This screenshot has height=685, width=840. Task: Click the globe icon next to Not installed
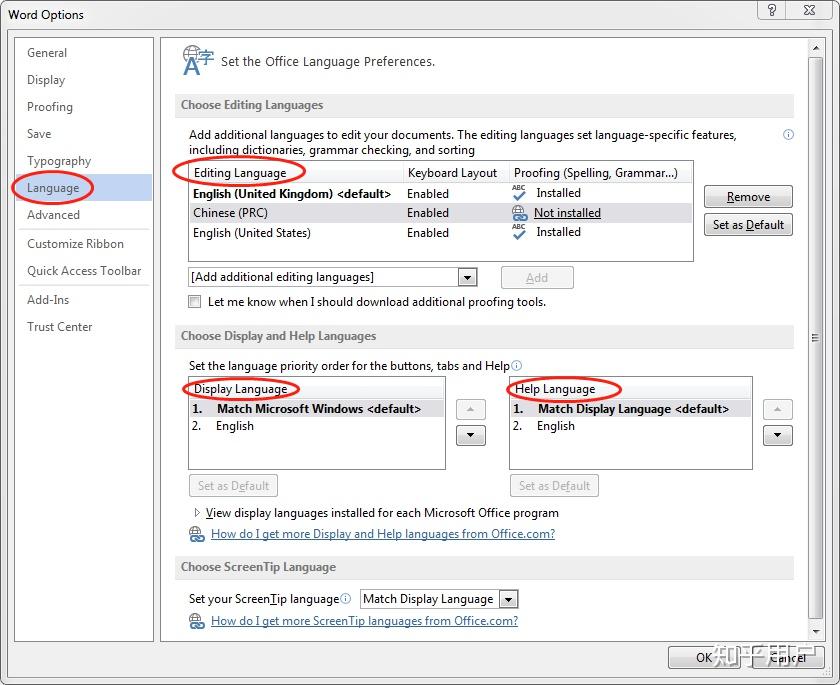click(519, 213)
